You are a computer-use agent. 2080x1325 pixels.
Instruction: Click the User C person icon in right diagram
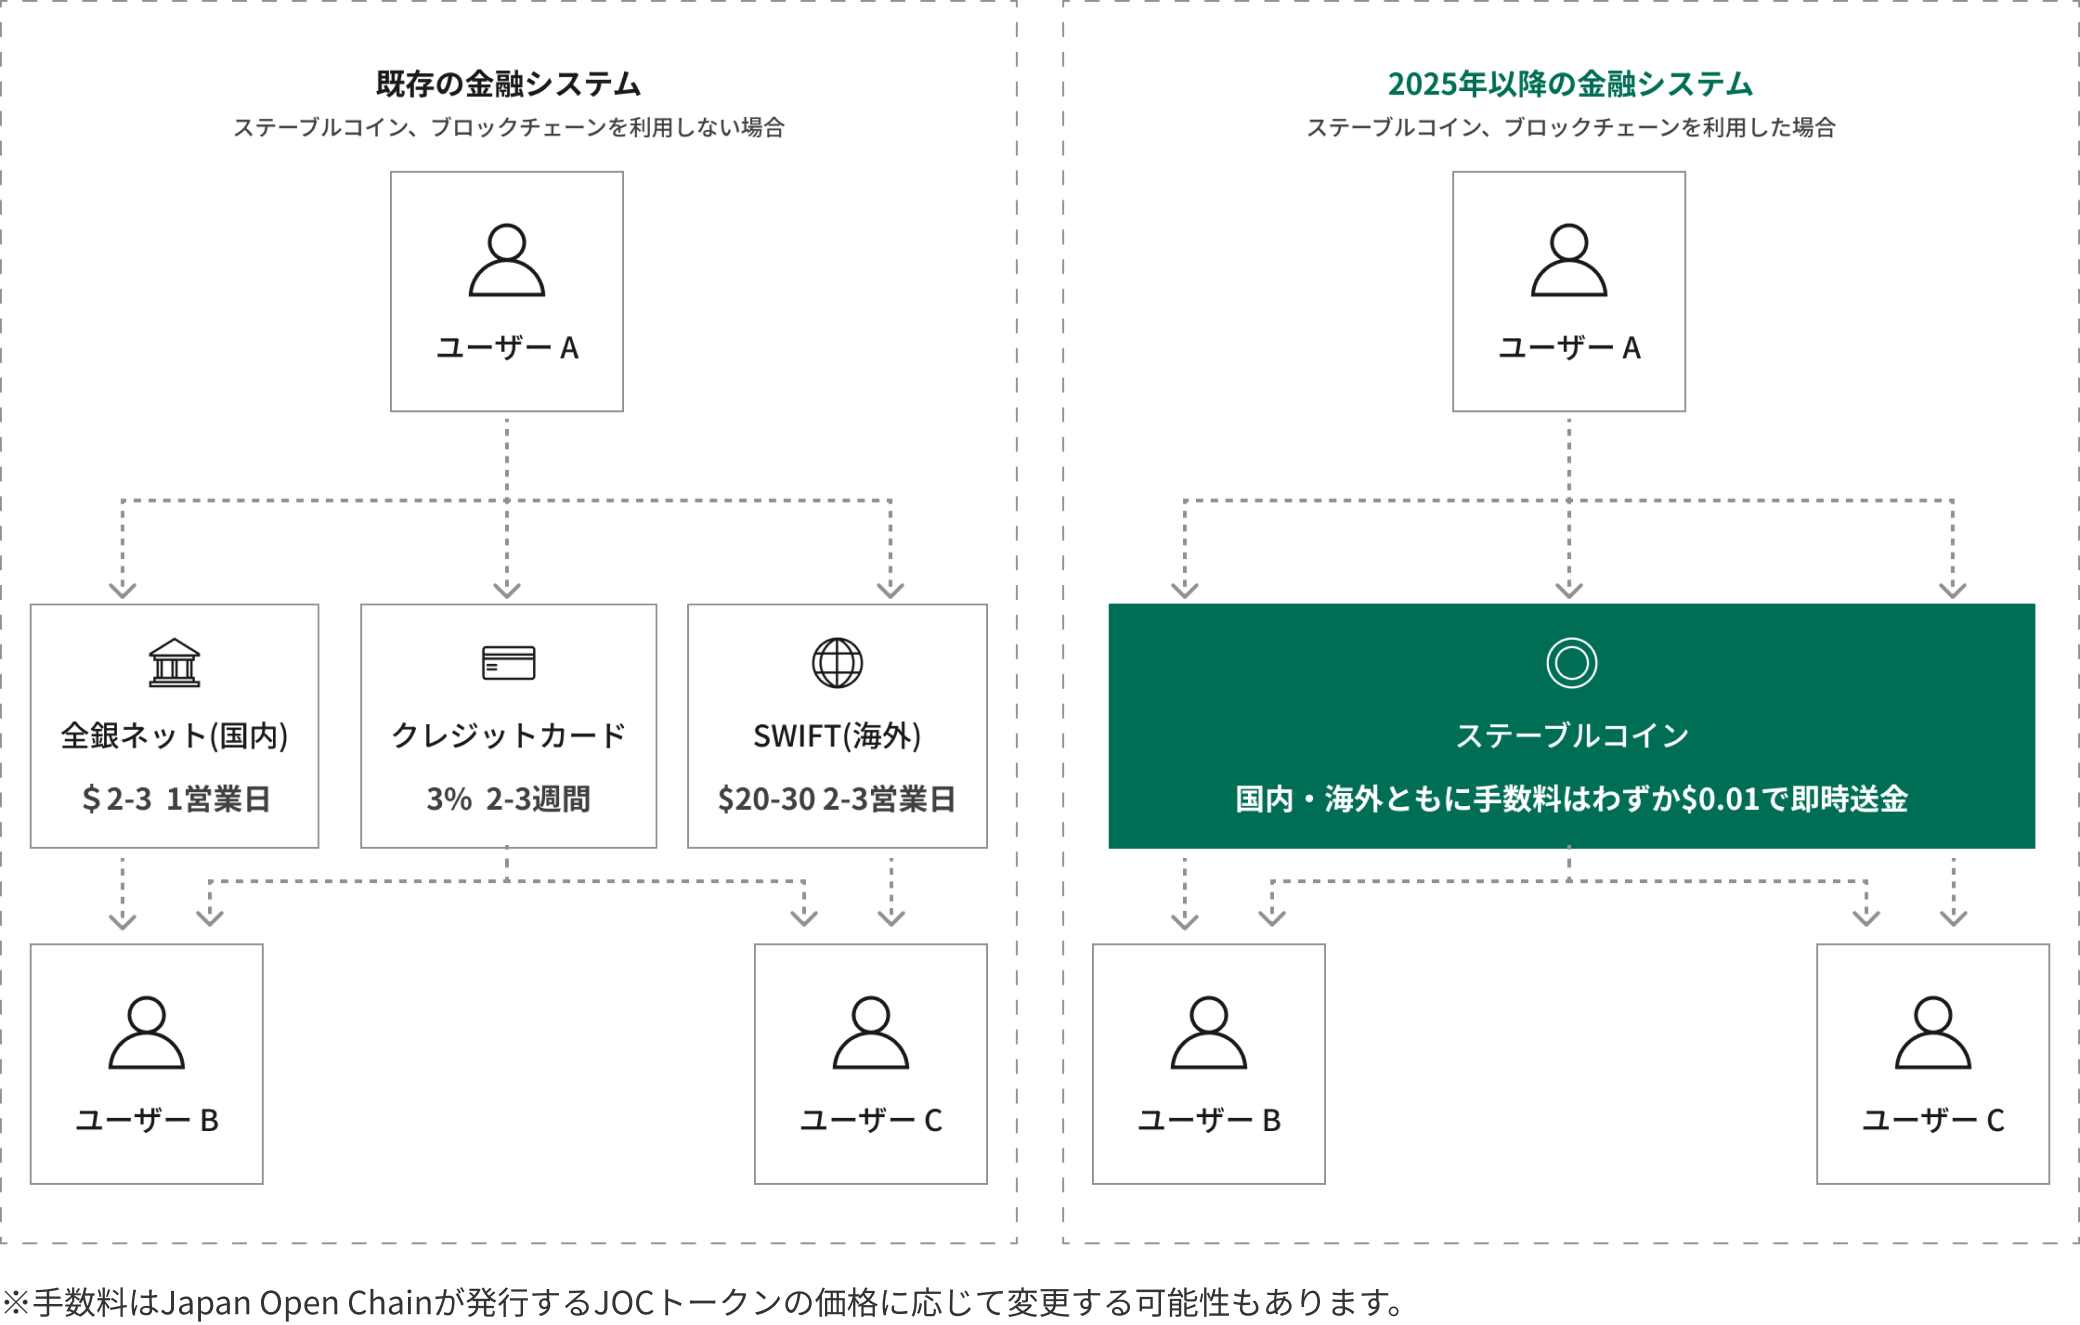1933,1032
